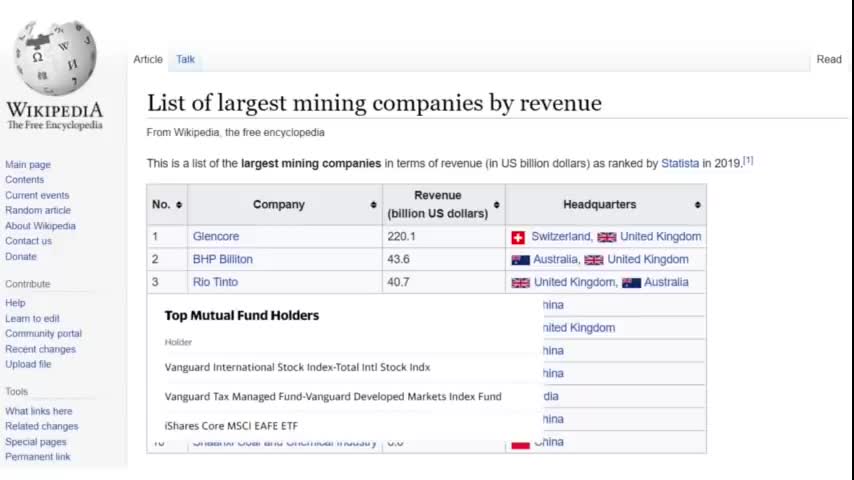Viewport: 854px width, 480px height.
Task: Open a Random article
Action: (38, 210)
